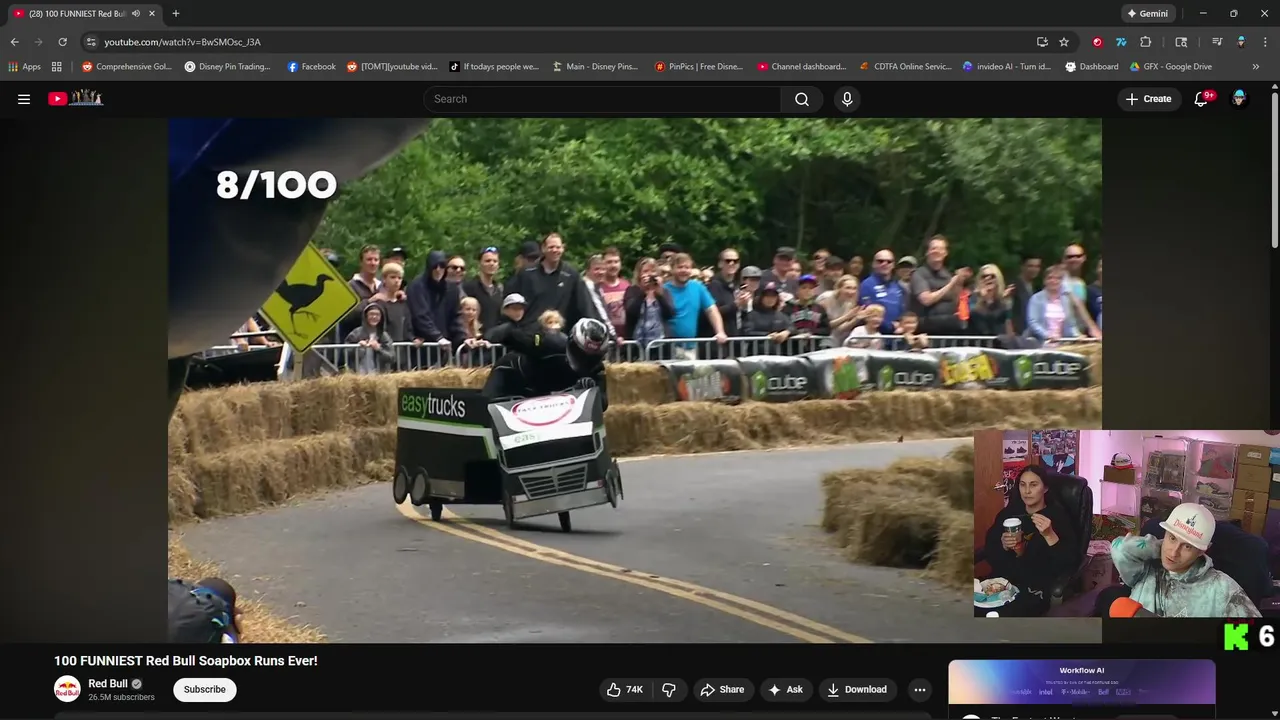Open Red Bull channel avatar
Viewport: 1280px width, 720px height.
(x=67, y=689)
